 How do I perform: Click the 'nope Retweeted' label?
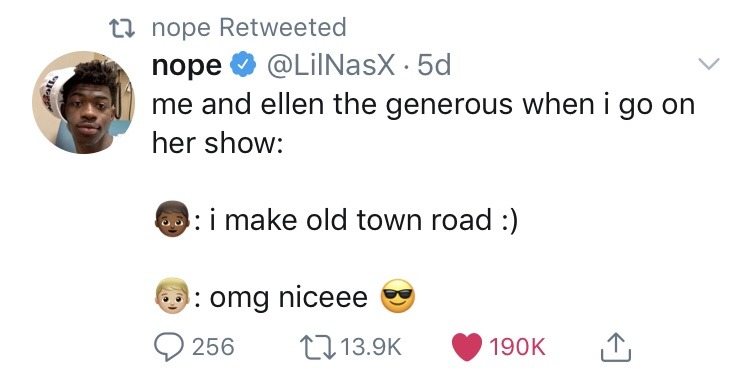click(249, 27)
